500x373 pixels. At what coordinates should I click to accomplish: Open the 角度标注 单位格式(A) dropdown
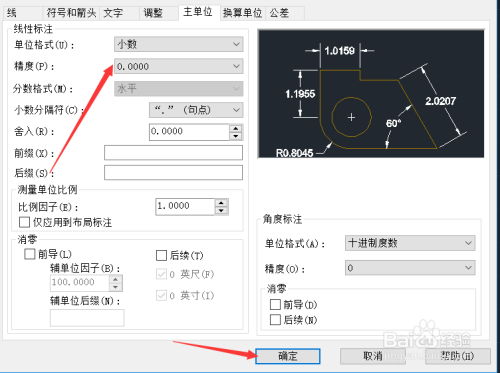point(410,243)
